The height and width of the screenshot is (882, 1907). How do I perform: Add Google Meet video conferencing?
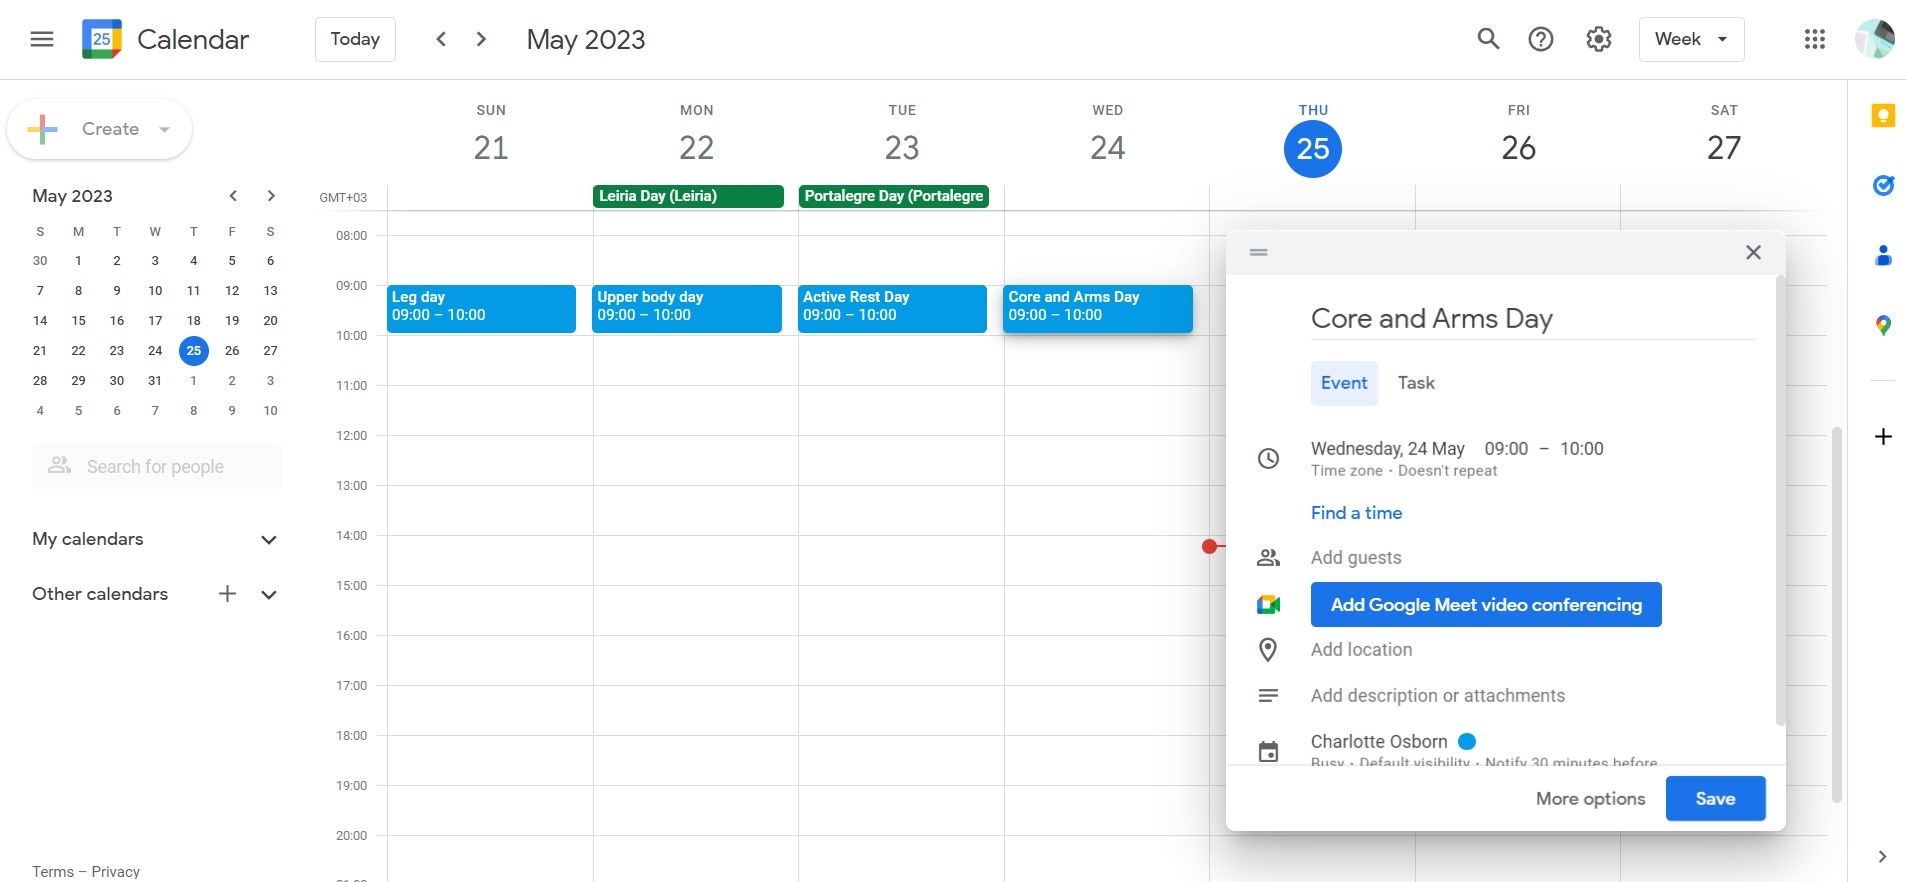coord(1486,605)
